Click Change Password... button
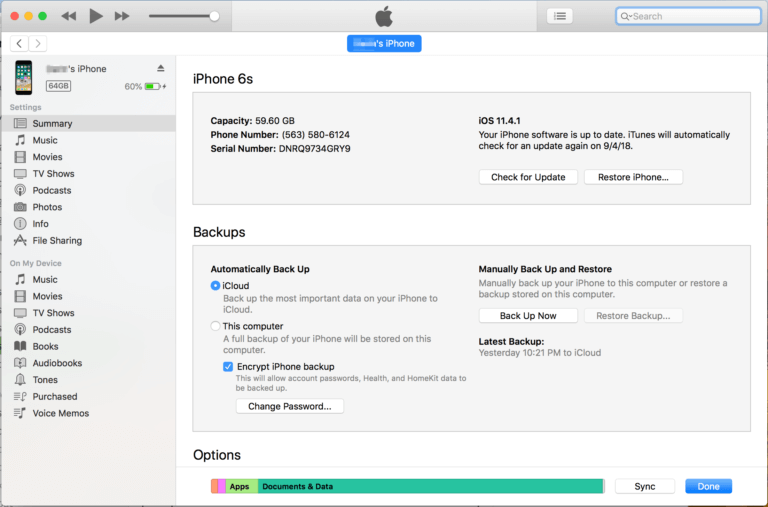This screenshot has width=768, height=507. point(289,406)
